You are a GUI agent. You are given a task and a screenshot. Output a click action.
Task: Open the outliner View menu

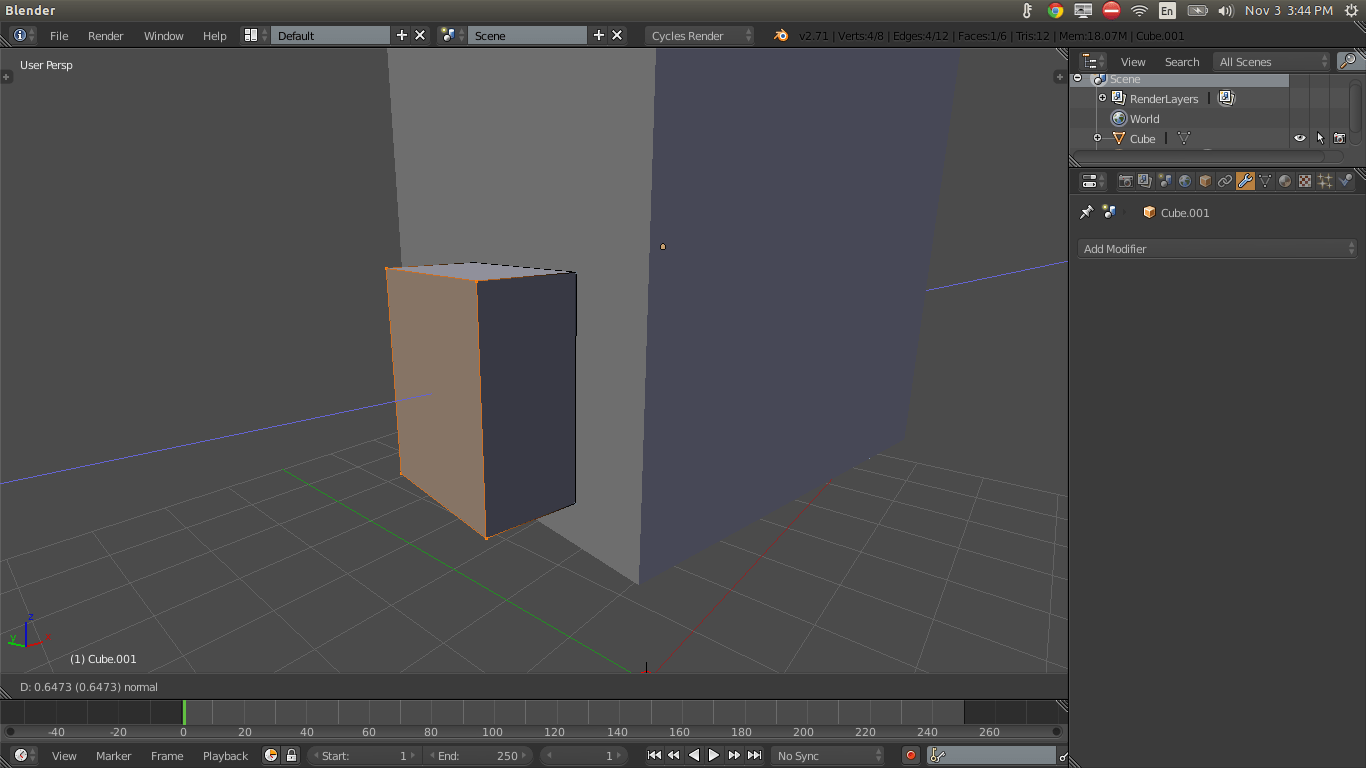coord(1132,61)
